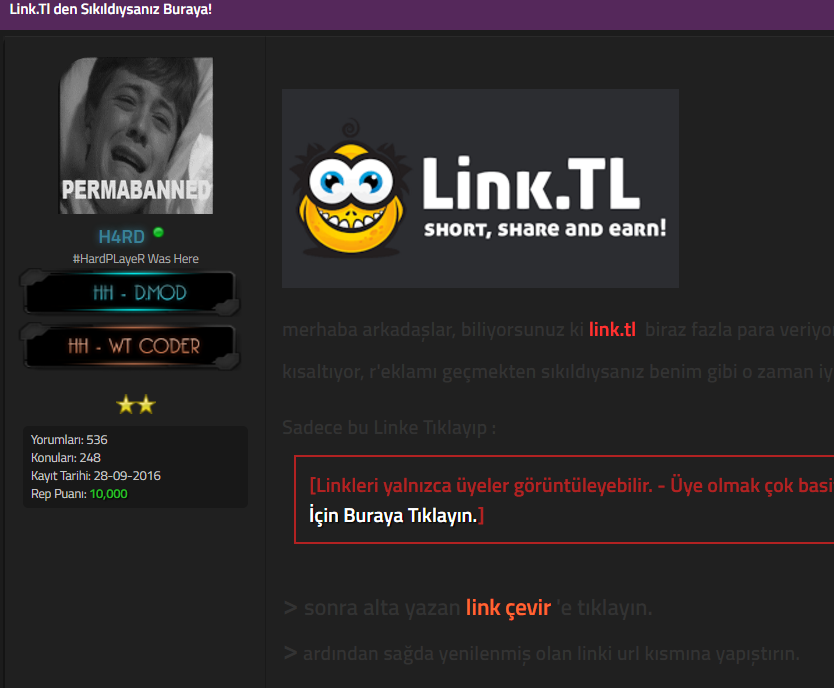Click 'Kayıt Tarihi: 28-09-2016' text

coord(96,476)
